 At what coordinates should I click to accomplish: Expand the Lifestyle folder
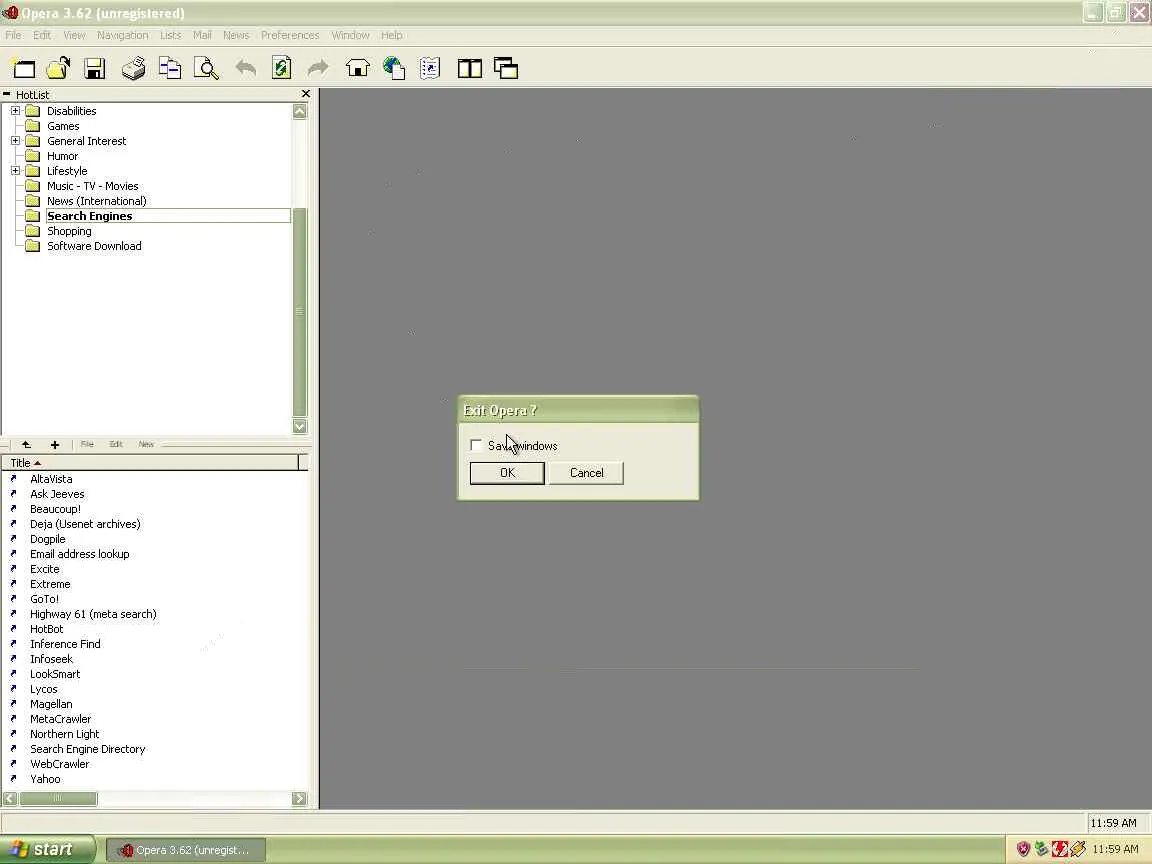point(15,171)
